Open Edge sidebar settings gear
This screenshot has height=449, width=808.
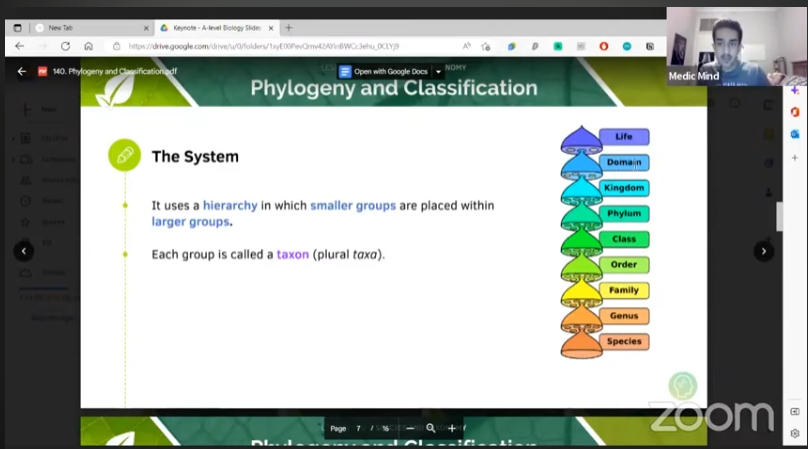(795, 434)
